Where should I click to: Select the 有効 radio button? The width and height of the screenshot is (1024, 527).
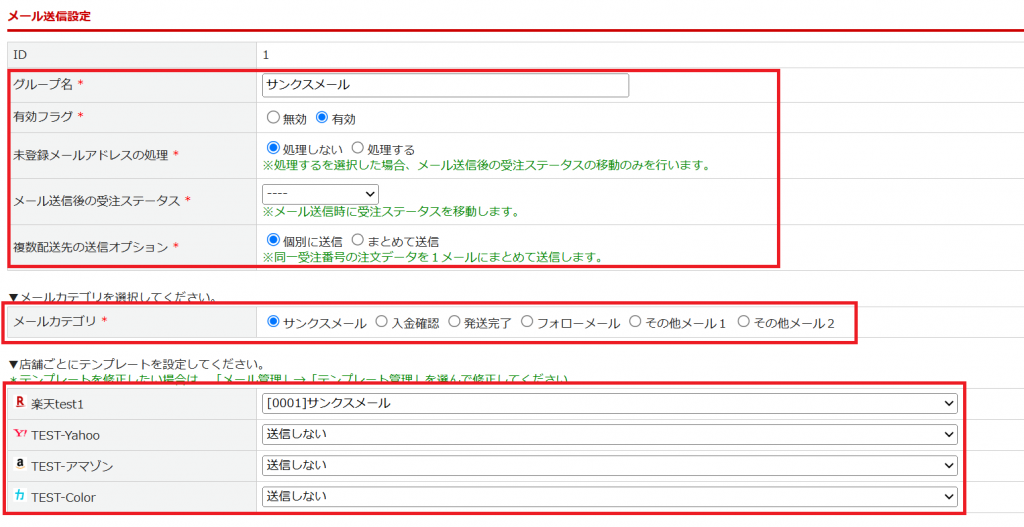321,118
